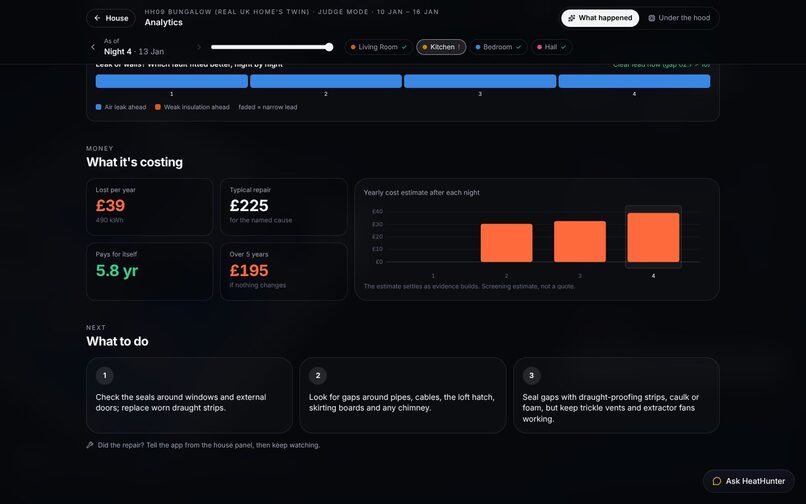Select the Living Room room chip

(x=378, y=47)
